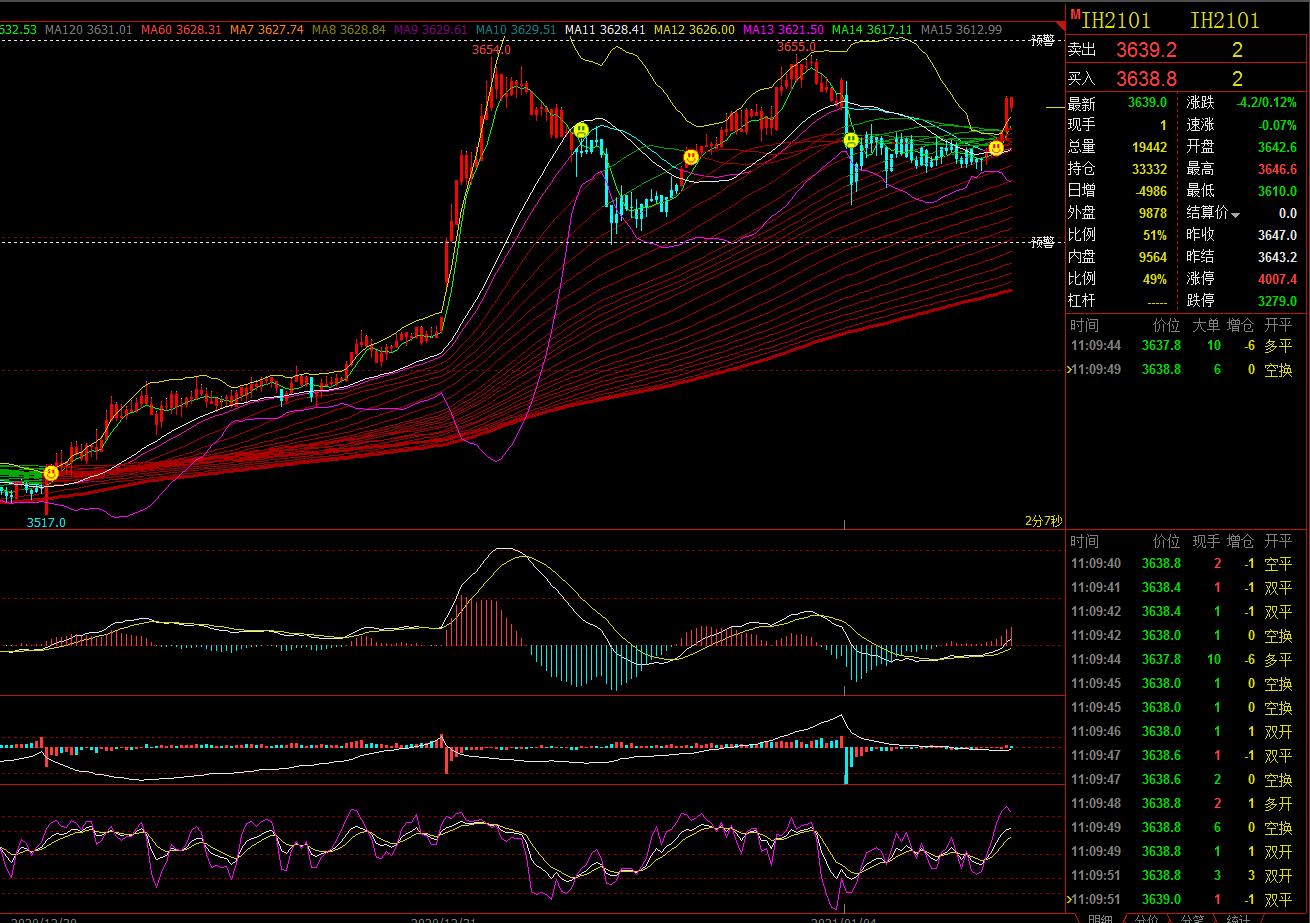The height and width of the screenshot is (923, 1310).
Task: Click the 开盘 value 3642.6
Action: coord(1278,147)
